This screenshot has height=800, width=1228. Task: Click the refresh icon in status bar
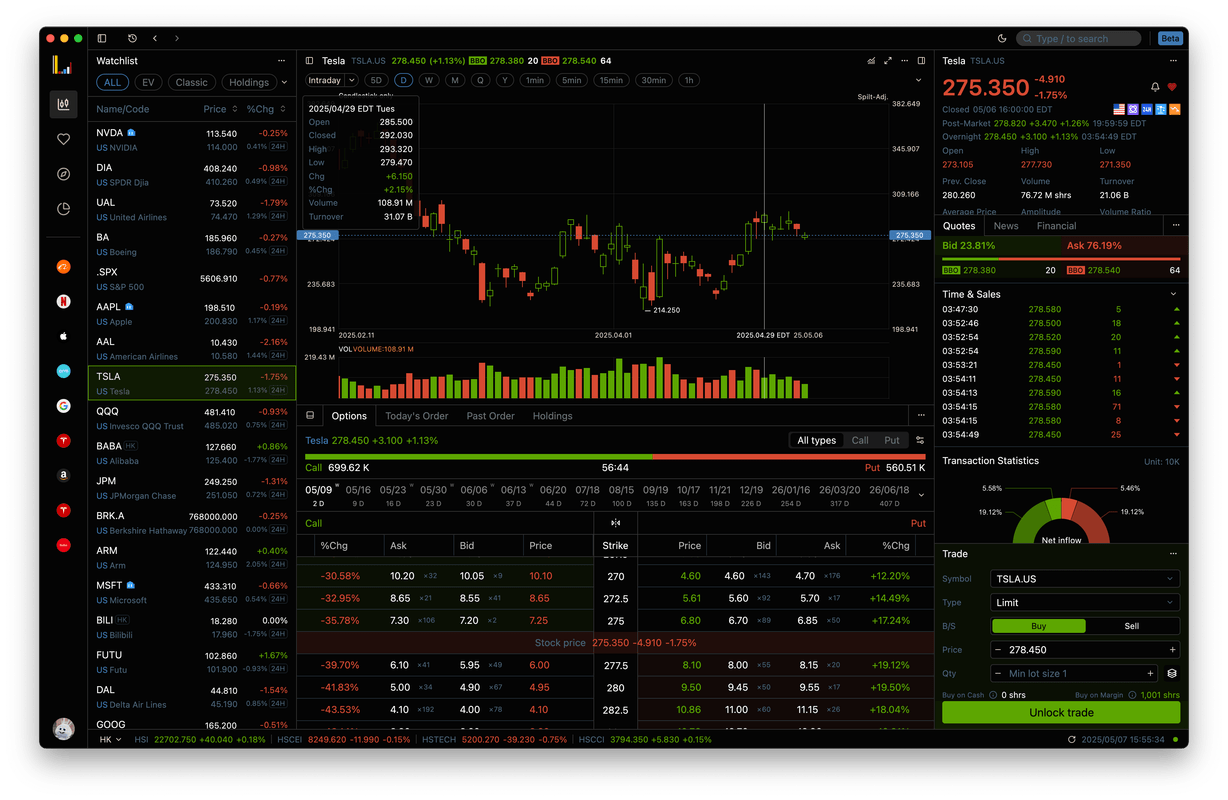[1072, 739]
